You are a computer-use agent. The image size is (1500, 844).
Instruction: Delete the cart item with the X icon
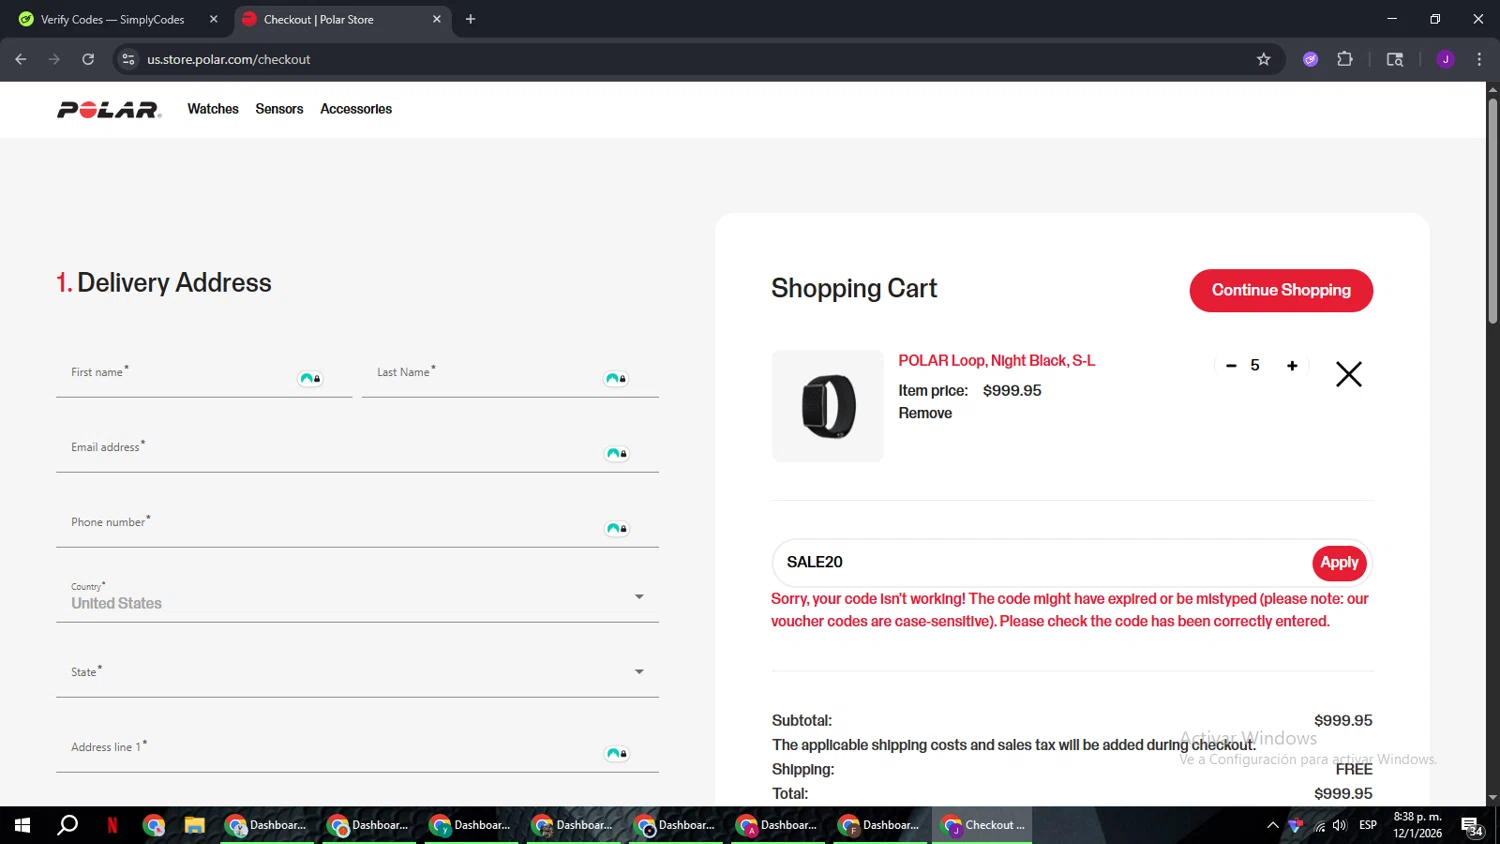pyautogui.click(x=1349, y=374)
